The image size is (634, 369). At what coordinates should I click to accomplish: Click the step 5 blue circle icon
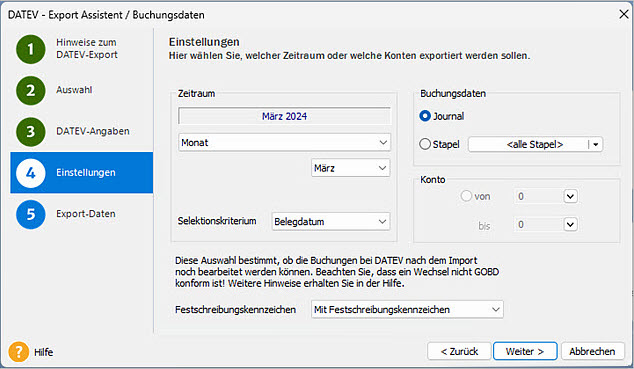(x=31, y=214)
